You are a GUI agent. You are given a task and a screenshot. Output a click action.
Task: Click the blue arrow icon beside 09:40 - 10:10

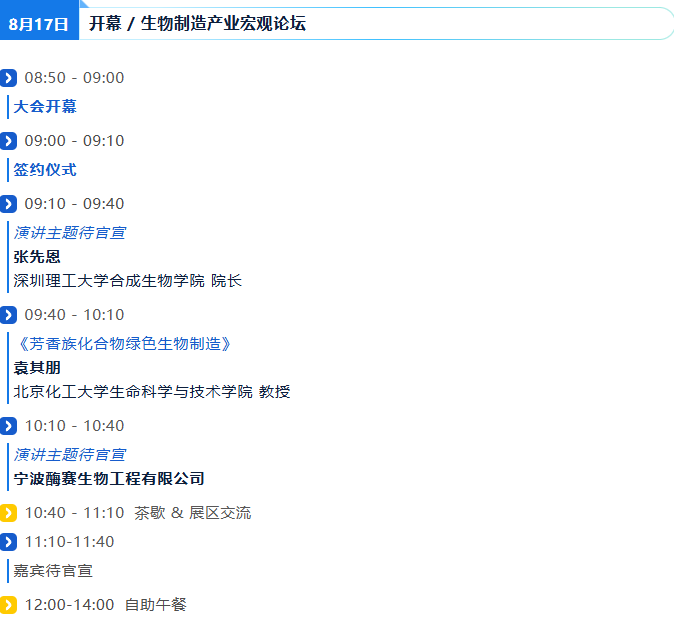click(x=8, y=315)
